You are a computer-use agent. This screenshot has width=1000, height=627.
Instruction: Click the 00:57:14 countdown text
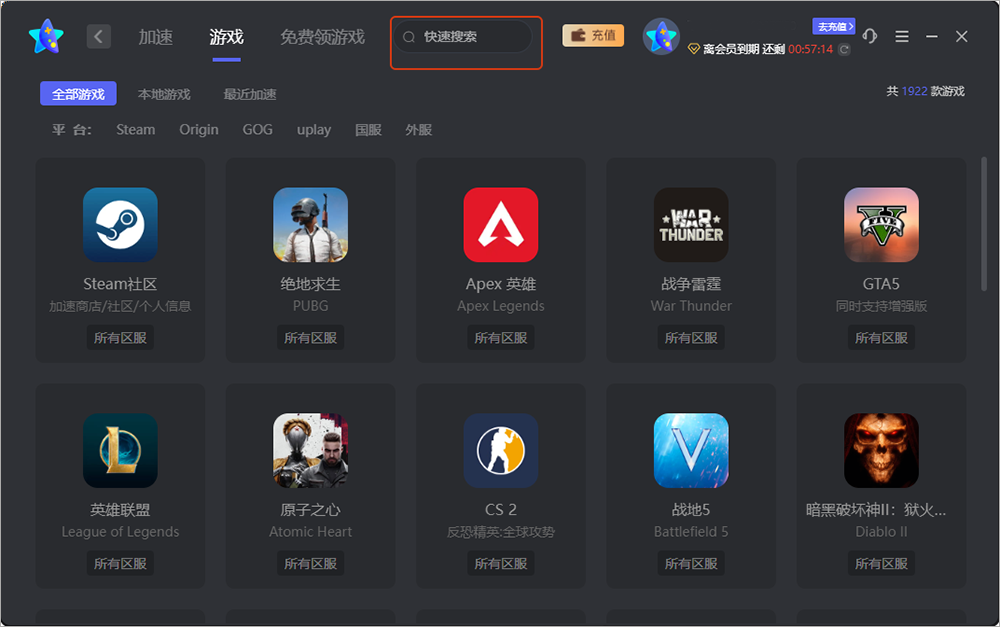pos(811,49)
